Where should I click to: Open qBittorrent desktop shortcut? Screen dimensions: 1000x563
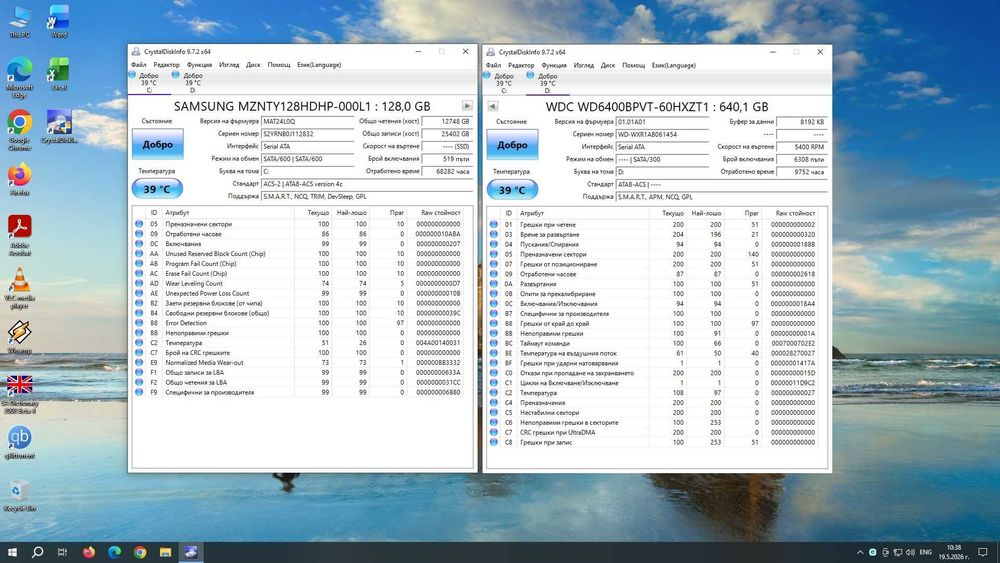[19, 442]
